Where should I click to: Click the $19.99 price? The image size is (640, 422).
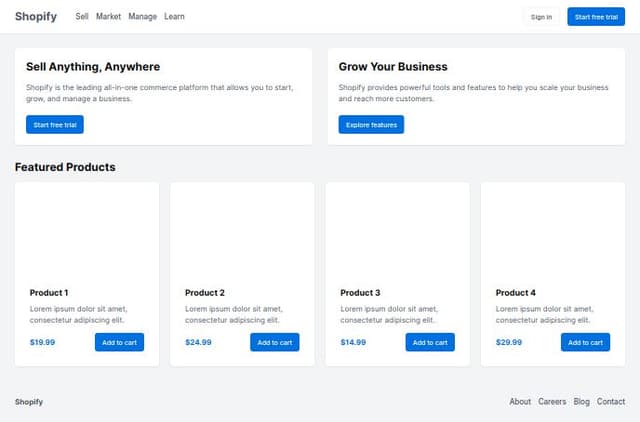[42, 342]
